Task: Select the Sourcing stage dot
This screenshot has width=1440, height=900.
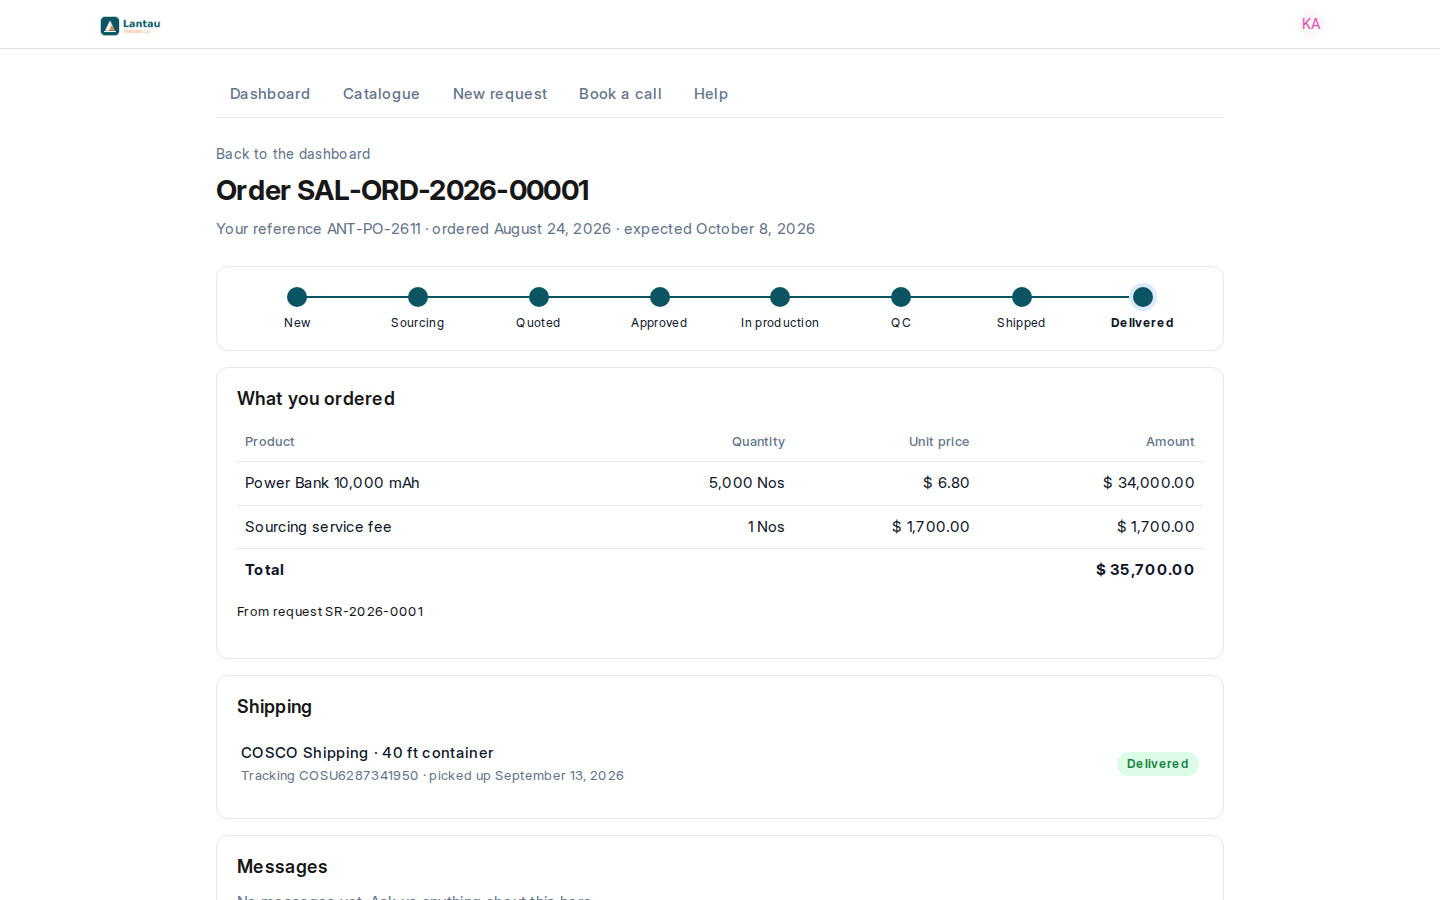Action: click(418, 297)
